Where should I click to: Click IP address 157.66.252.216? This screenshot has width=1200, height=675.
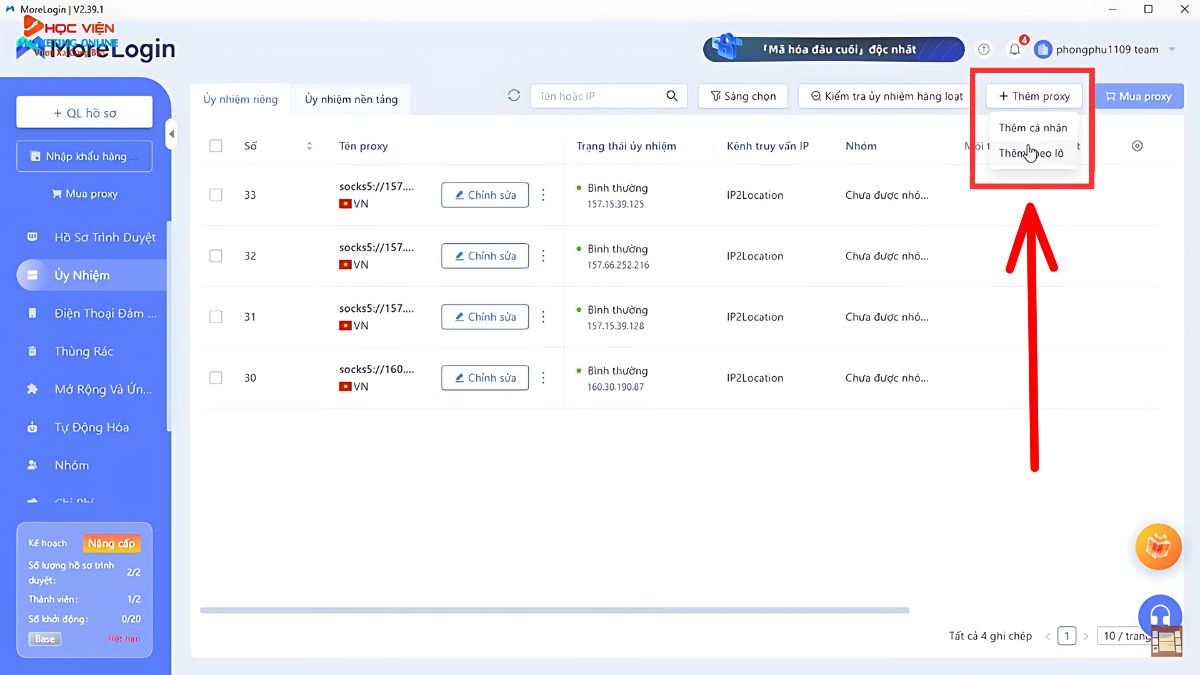(618, 265)
